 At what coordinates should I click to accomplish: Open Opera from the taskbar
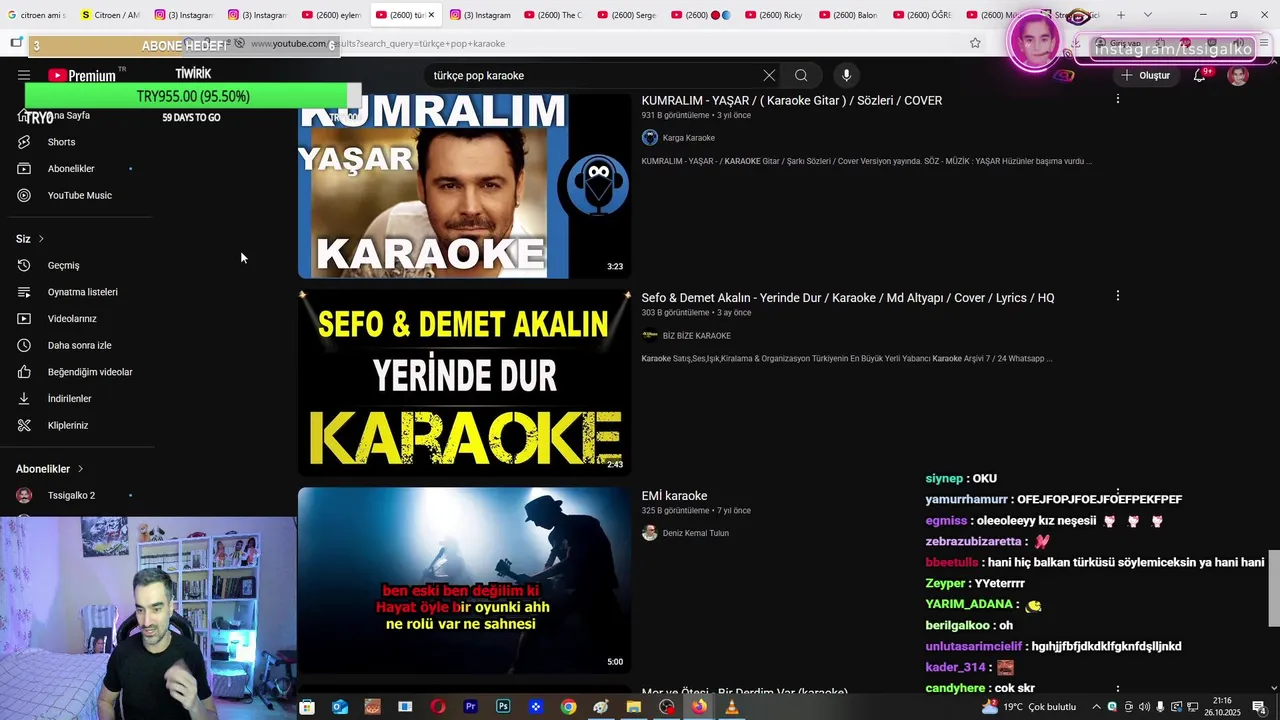click(438, 707)
